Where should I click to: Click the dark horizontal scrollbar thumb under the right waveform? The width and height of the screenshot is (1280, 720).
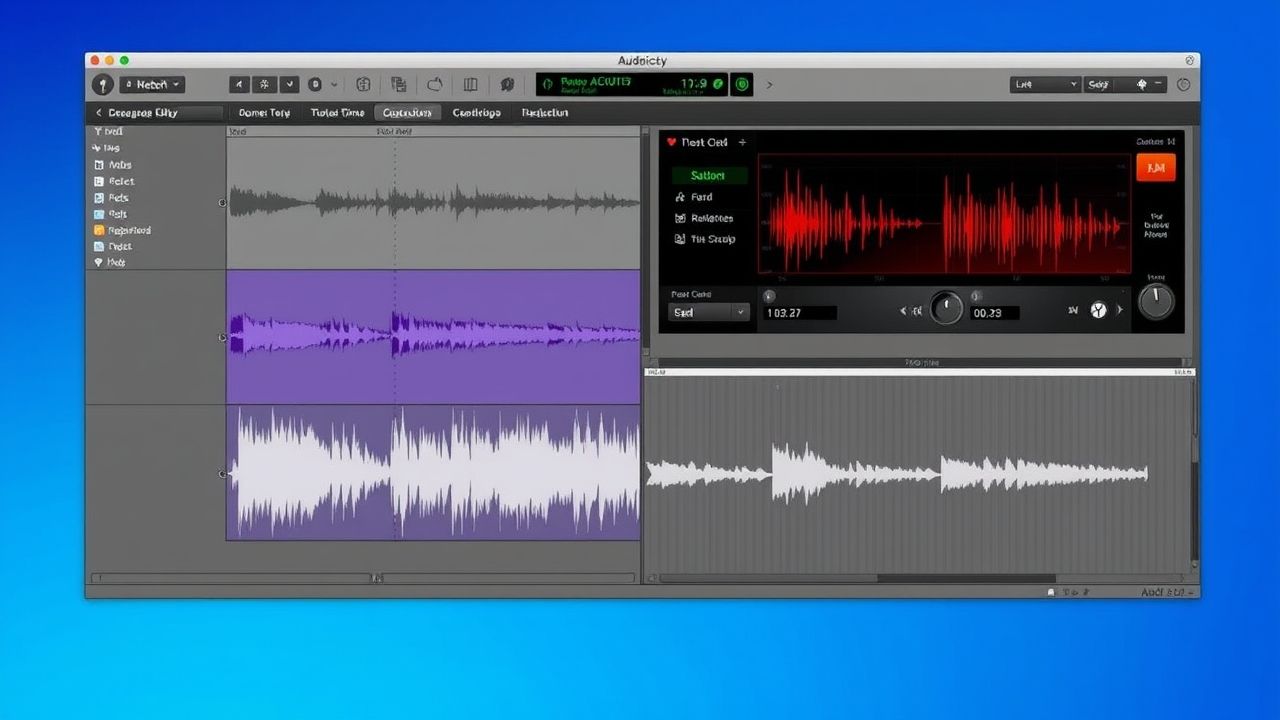966,578
